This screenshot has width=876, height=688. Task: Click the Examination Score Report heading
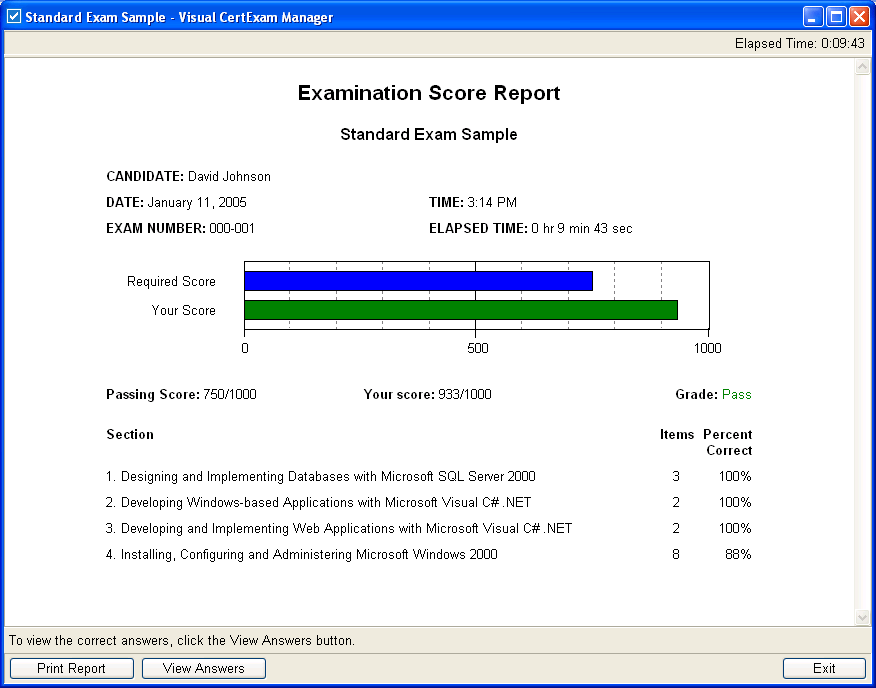click(x=429, y=93)
